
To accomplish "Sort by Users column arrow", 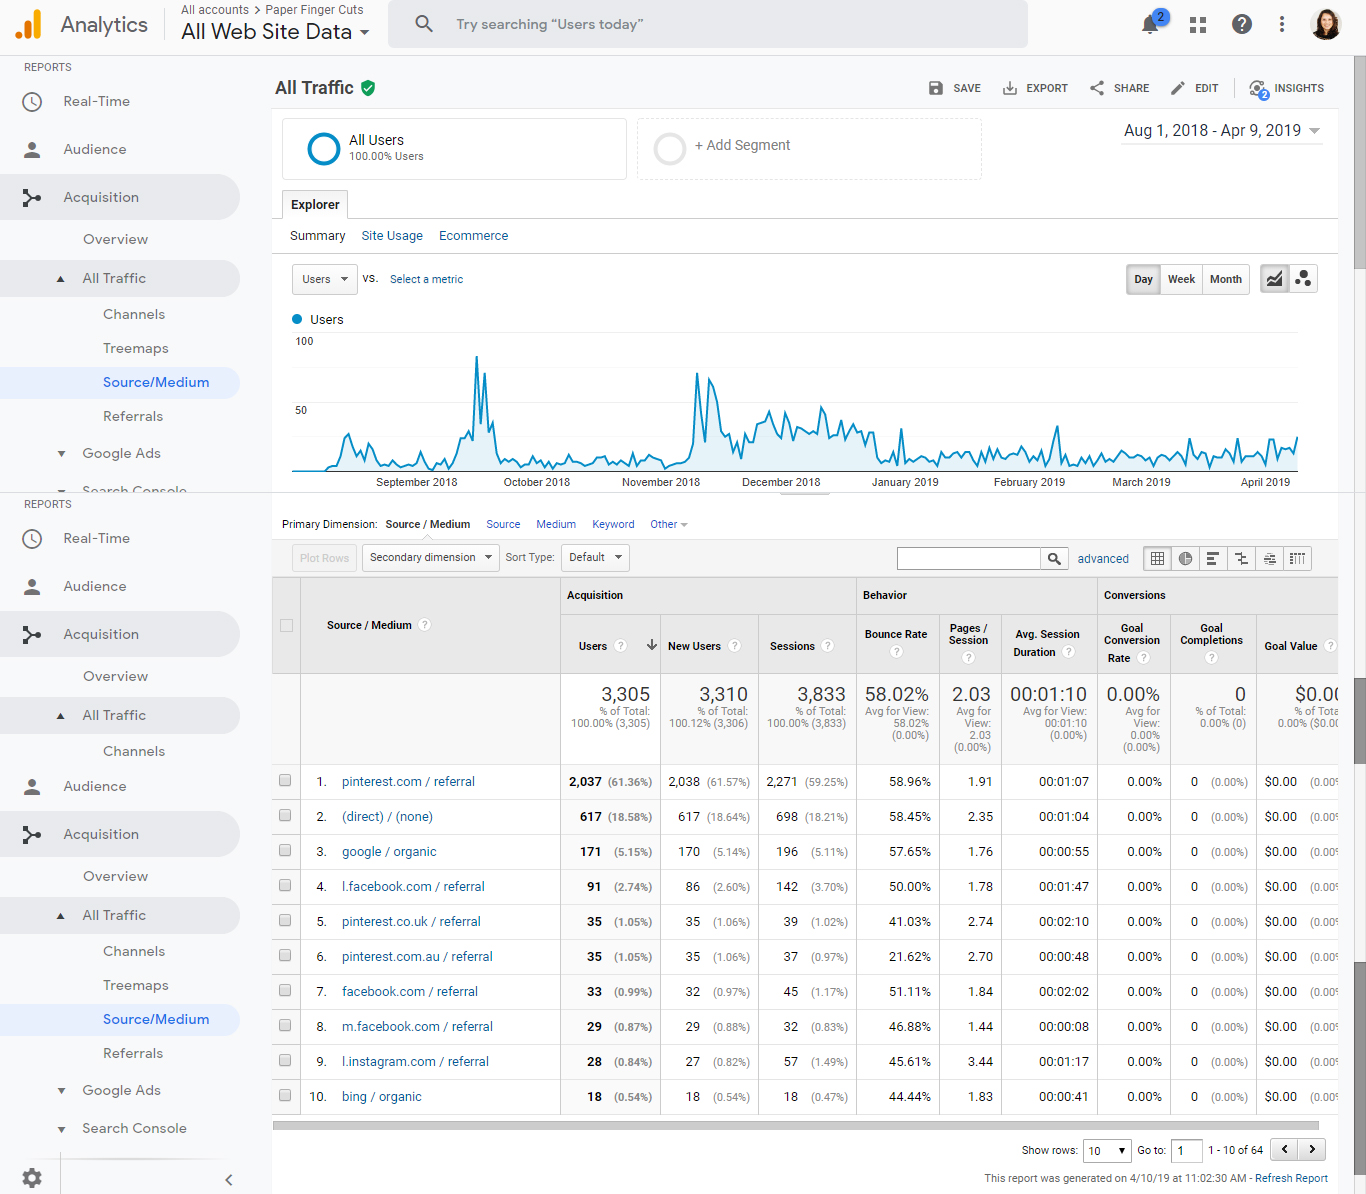I will (x=652, y=645).
